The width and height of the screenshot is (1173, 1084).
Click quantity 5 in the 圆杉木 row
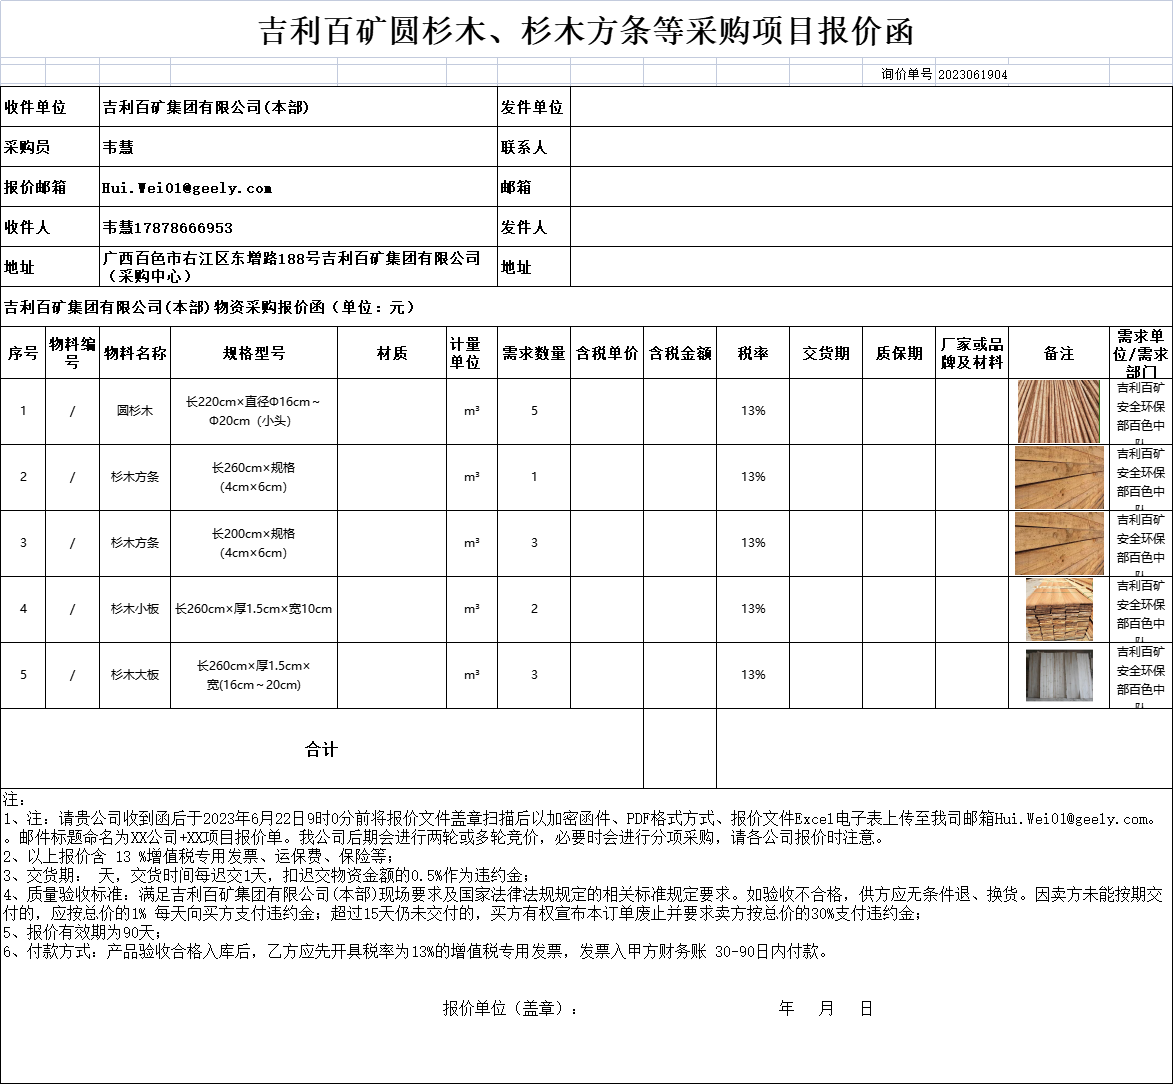tap(534, 411)
